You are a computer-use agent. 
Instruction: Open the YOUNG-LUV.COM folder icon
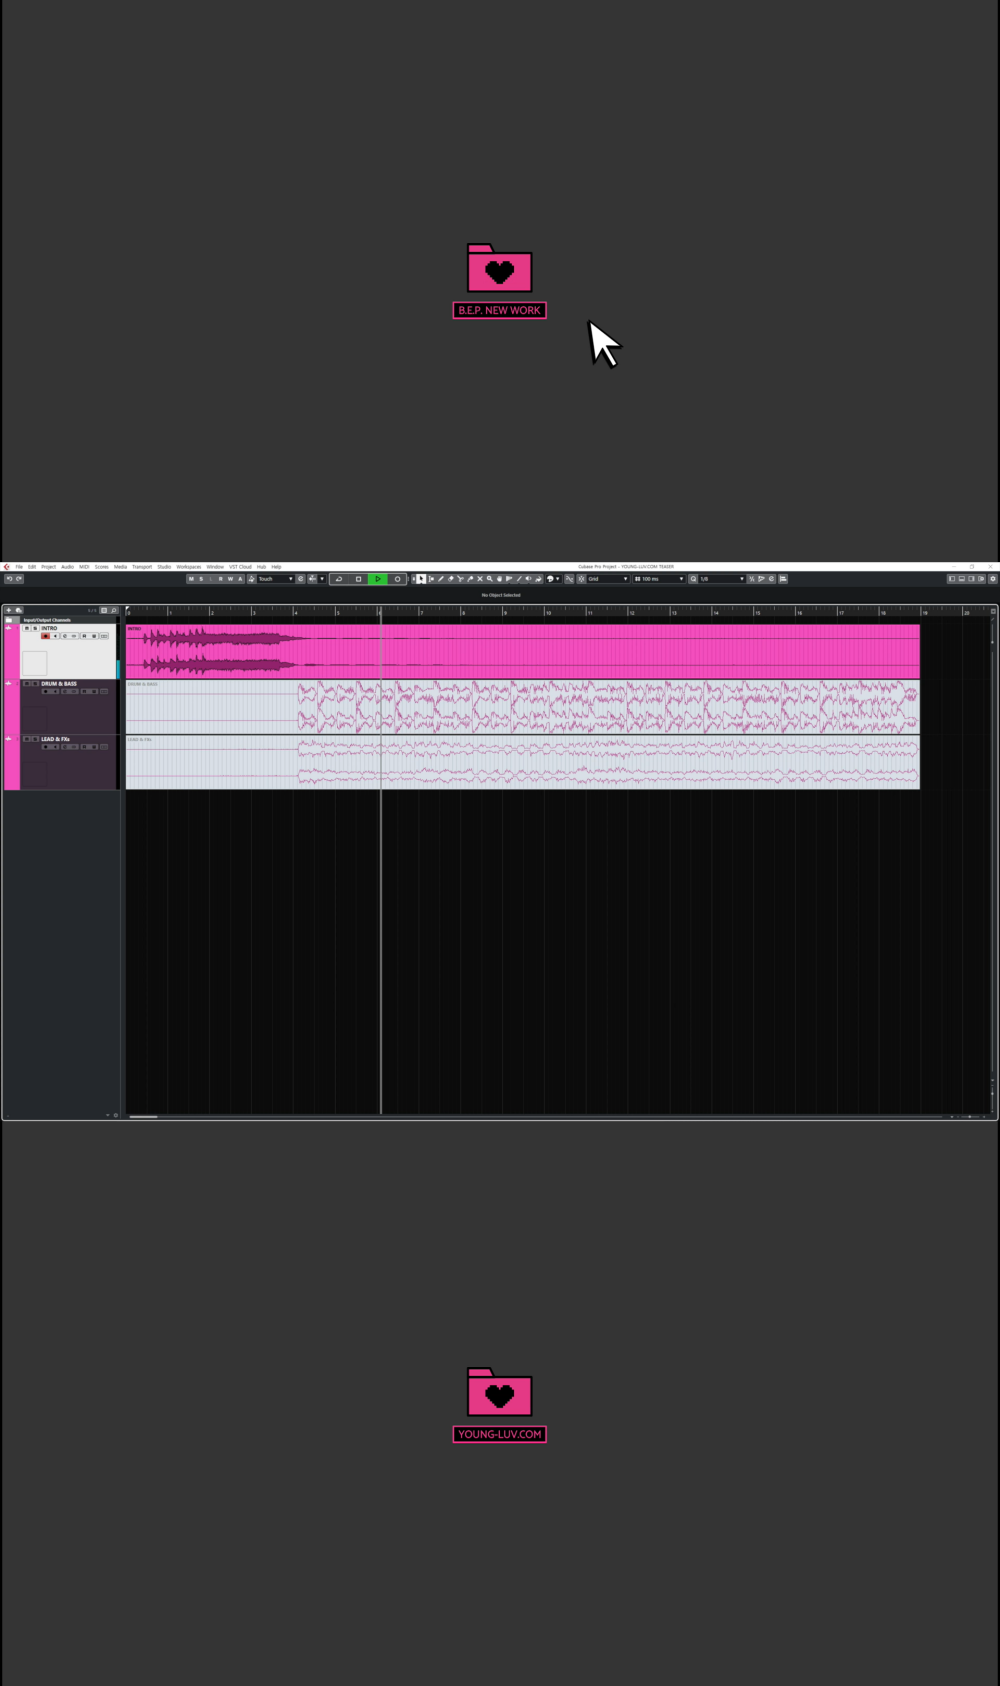[499, 1392]
